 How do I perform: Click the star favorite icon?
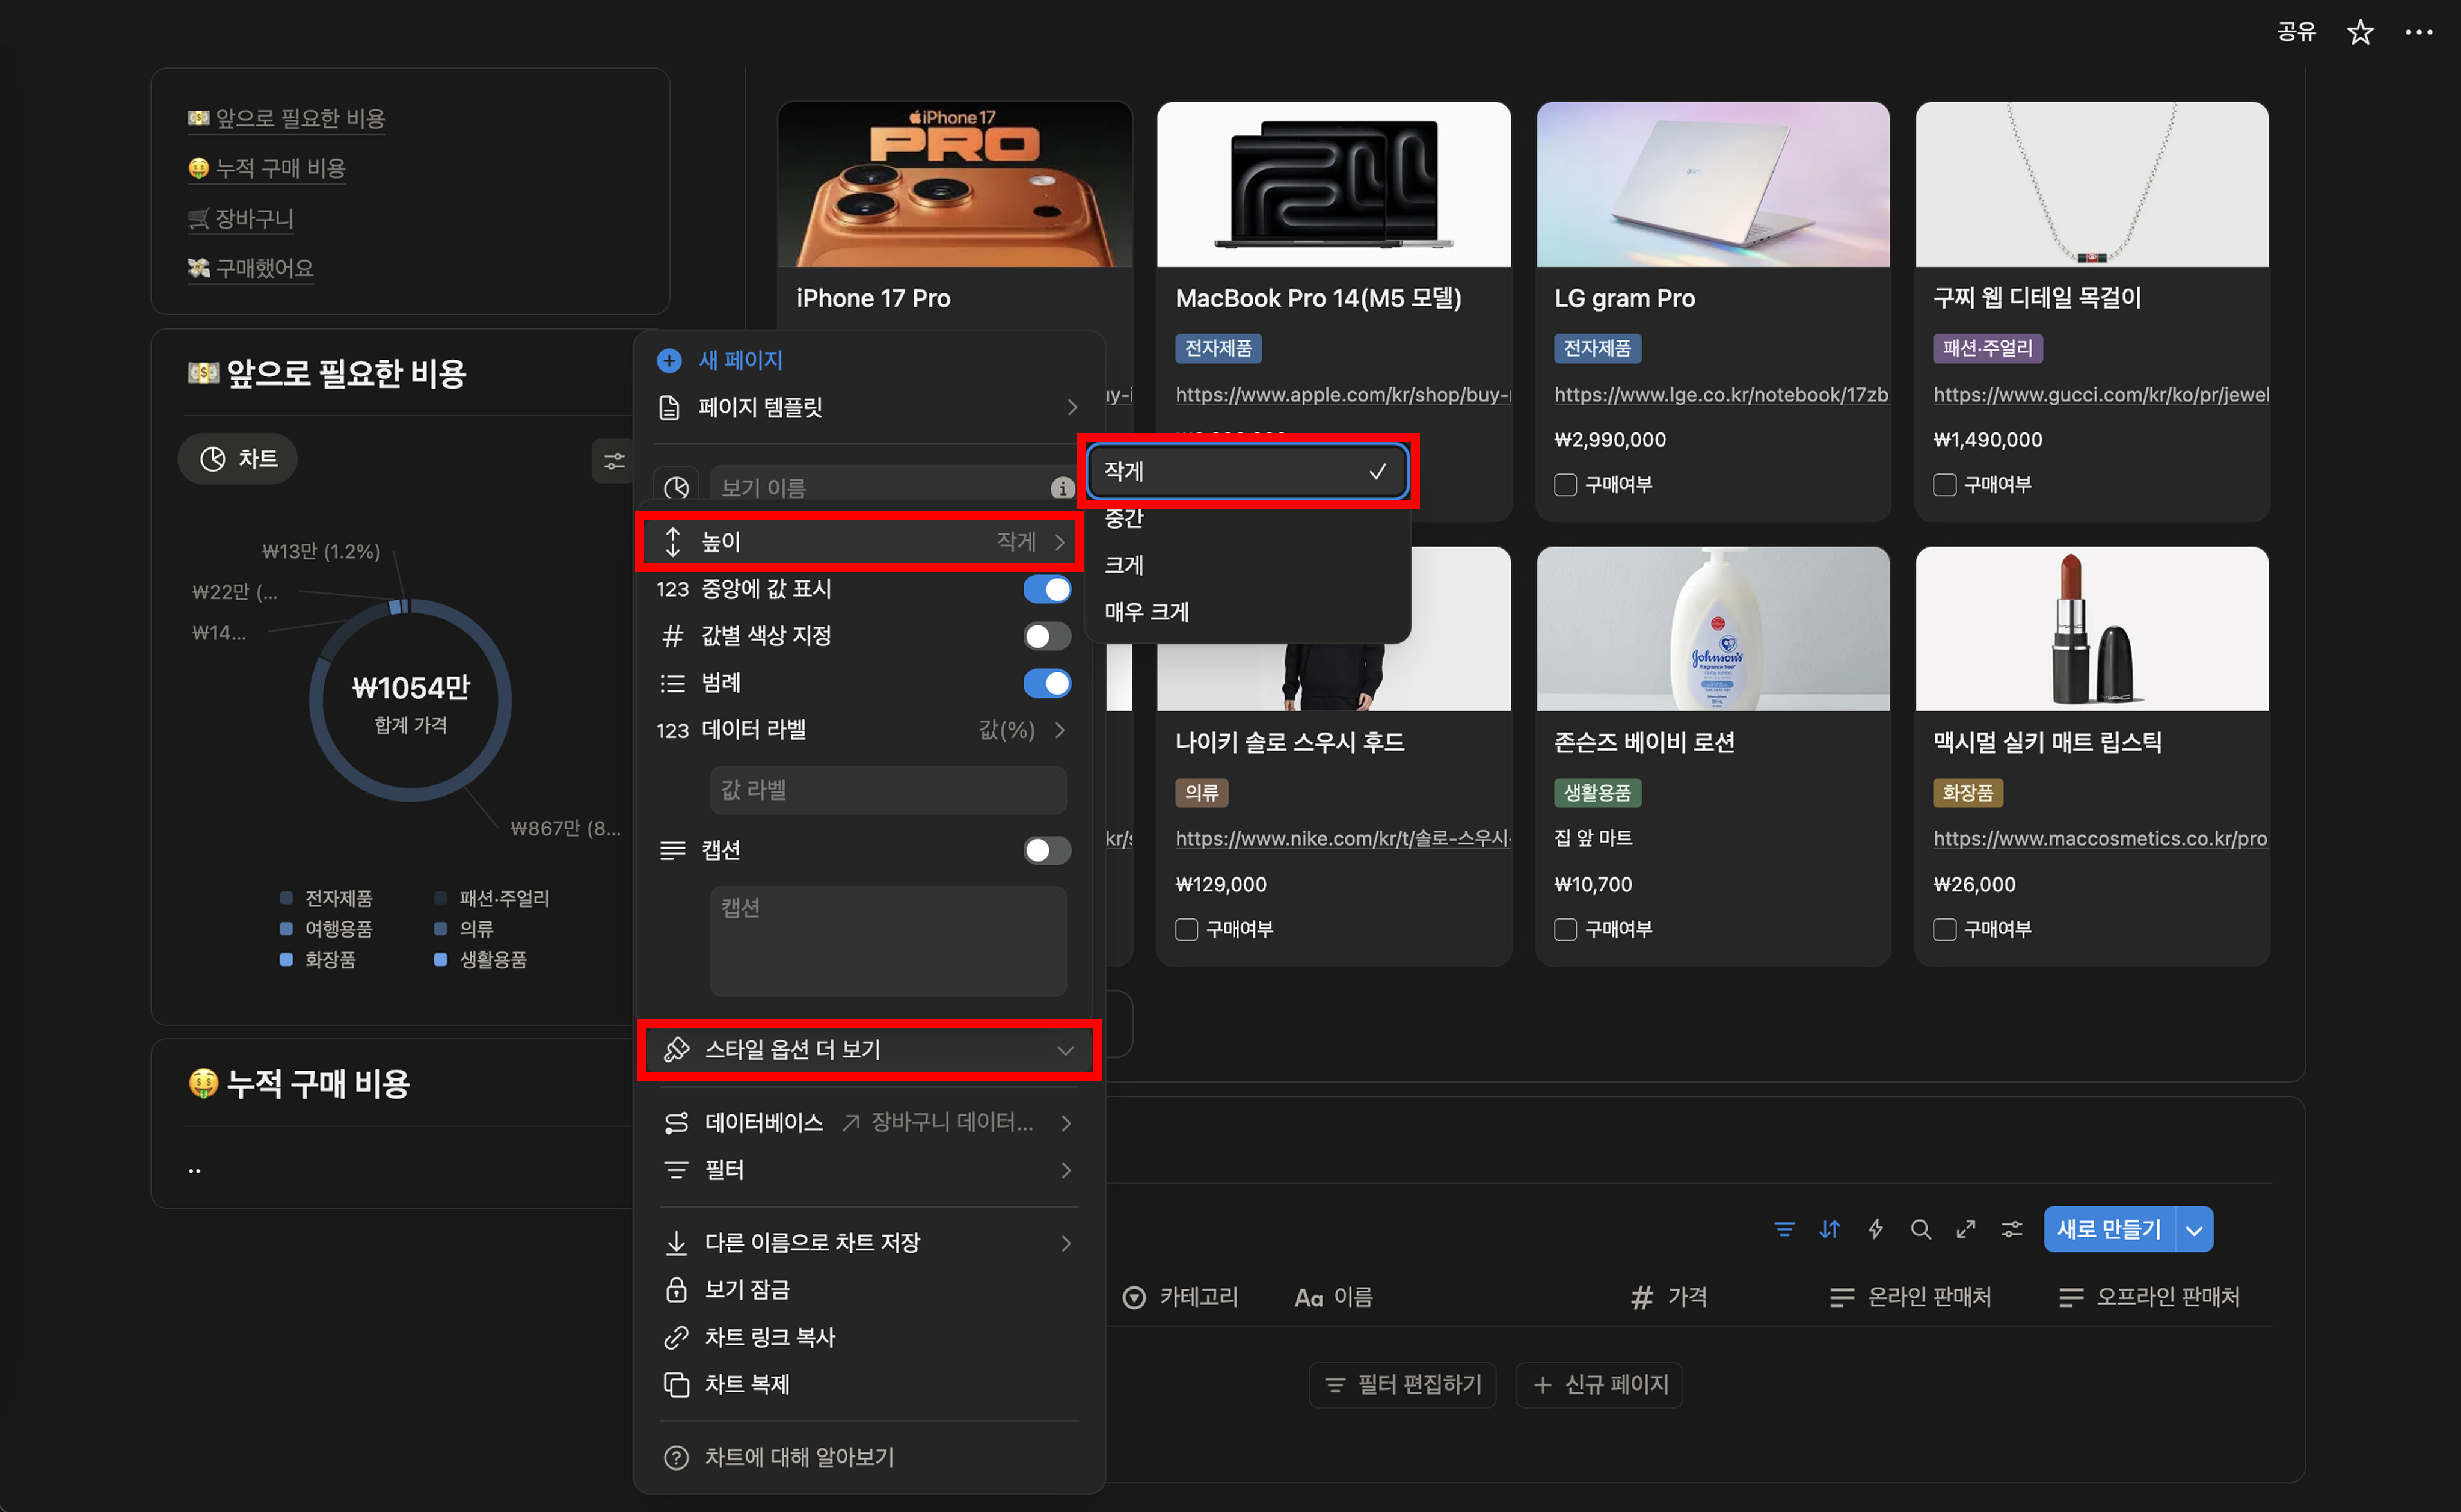[2360, 32]
